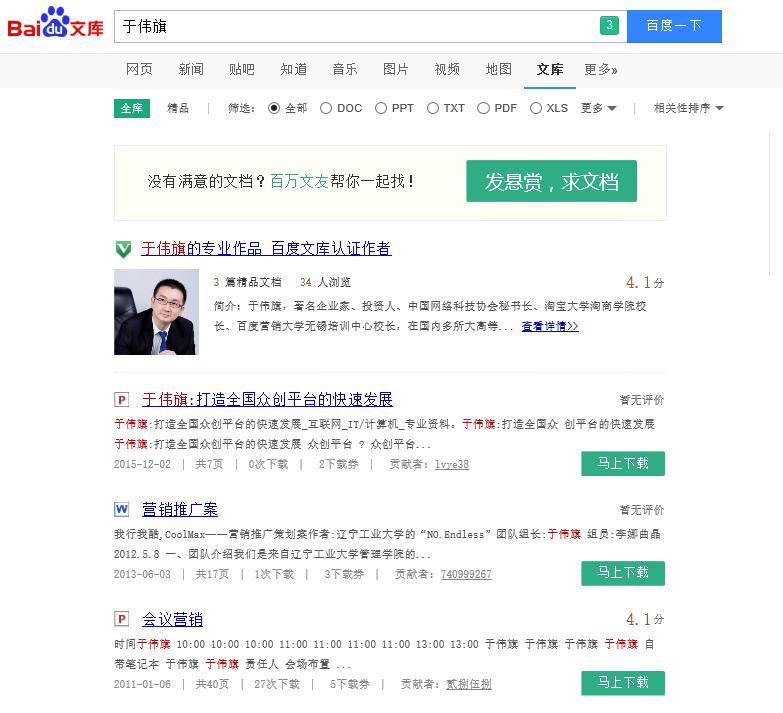Open the 新闻 tab
The image size is (783, 713).
191,69
